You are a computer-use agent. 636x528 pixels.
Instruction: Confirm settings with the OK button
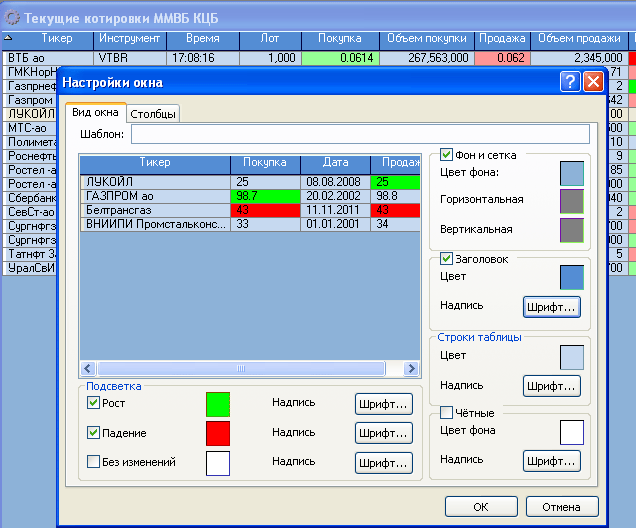coord(481,507)
